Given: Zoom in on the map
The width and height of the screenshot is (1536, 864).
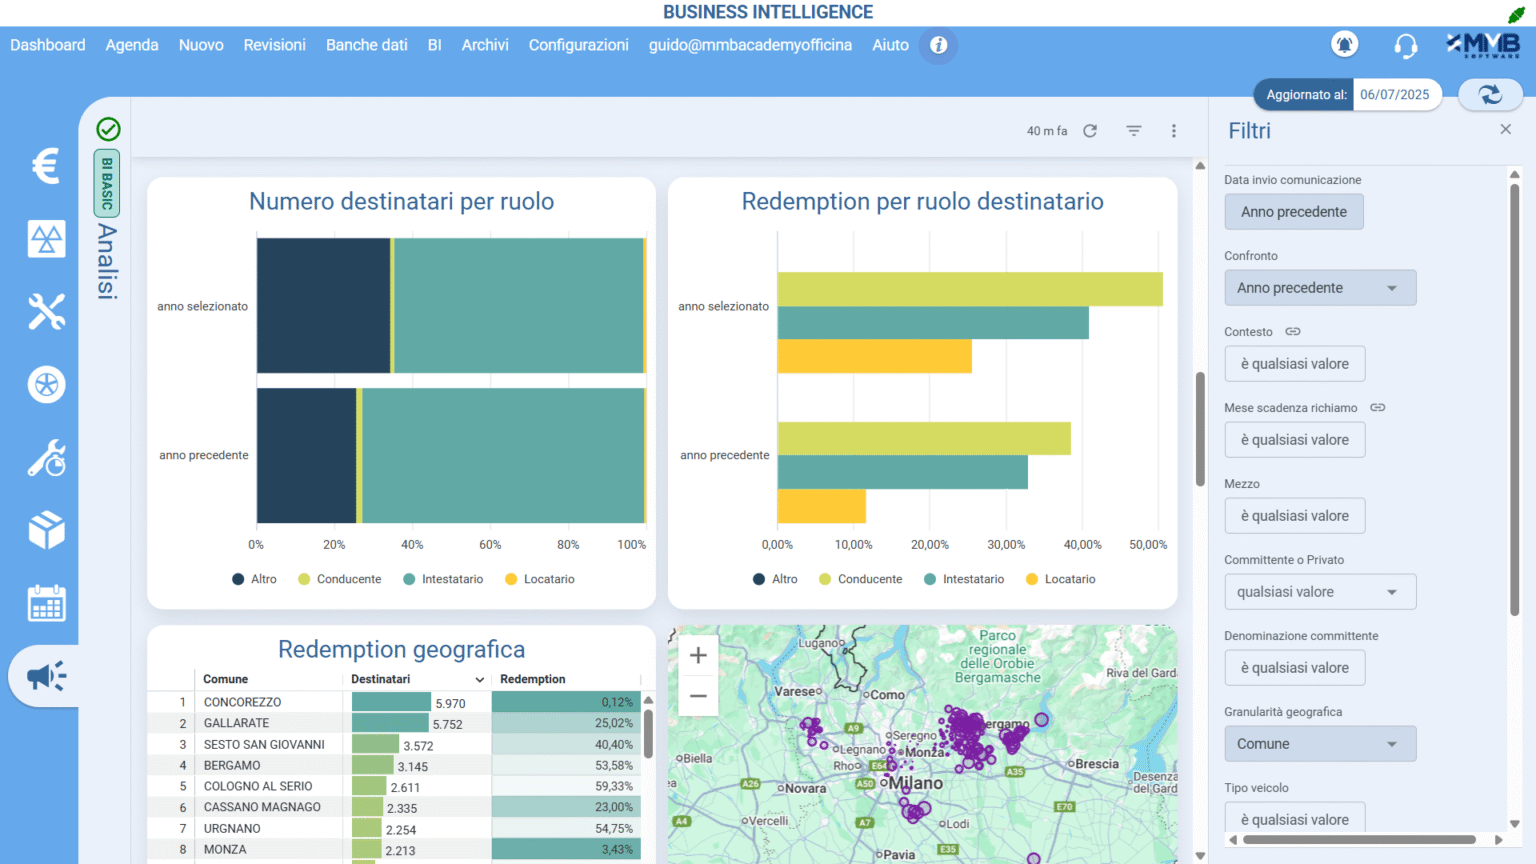Looking at the screenshot, I should coord(698,656).
